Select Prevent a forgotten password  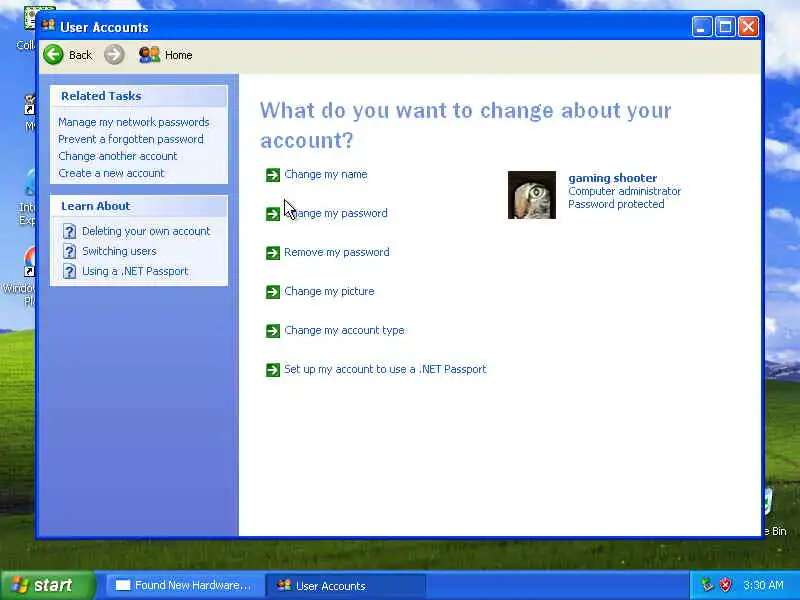(x=131, y=139)
